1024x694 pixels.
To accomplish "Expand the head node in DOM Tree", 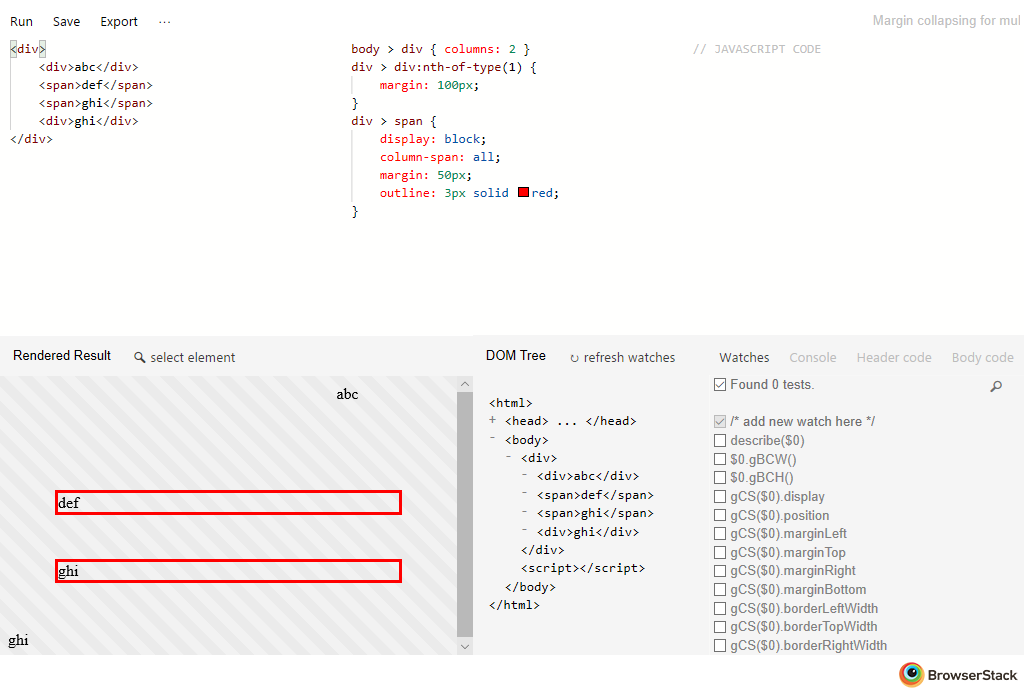I will (493, 421).
